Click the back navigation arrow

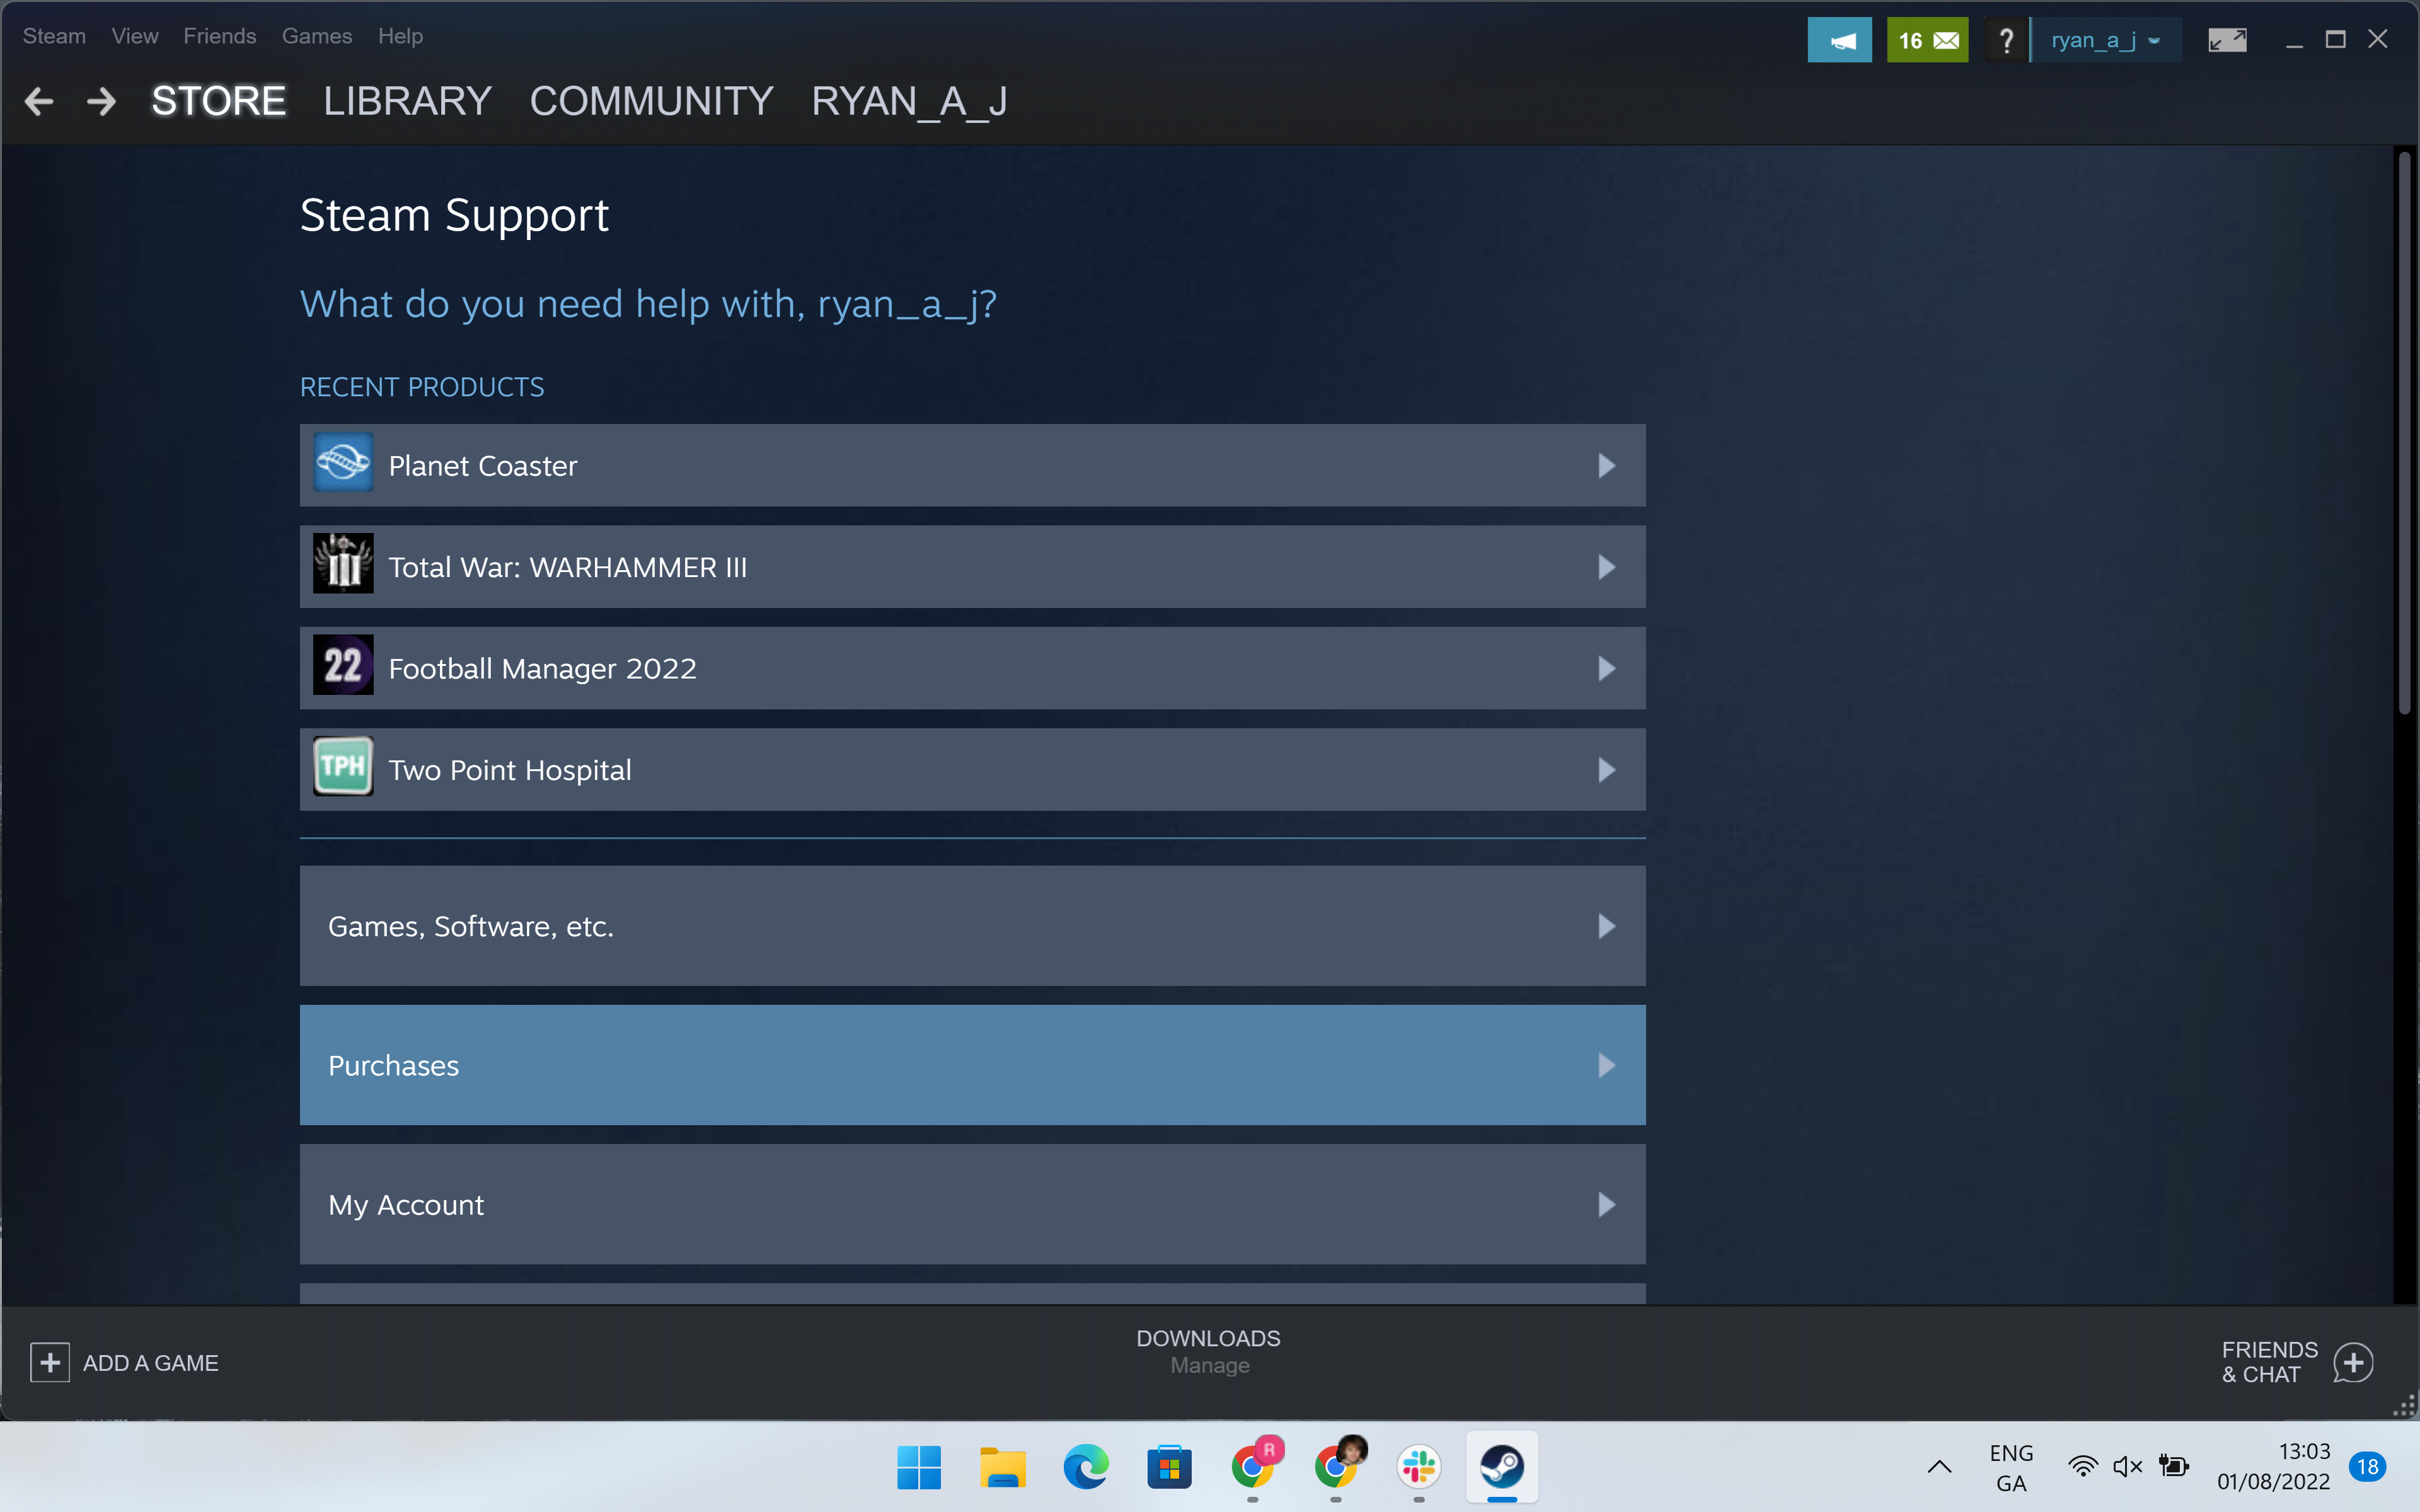[x=39, y=101]
